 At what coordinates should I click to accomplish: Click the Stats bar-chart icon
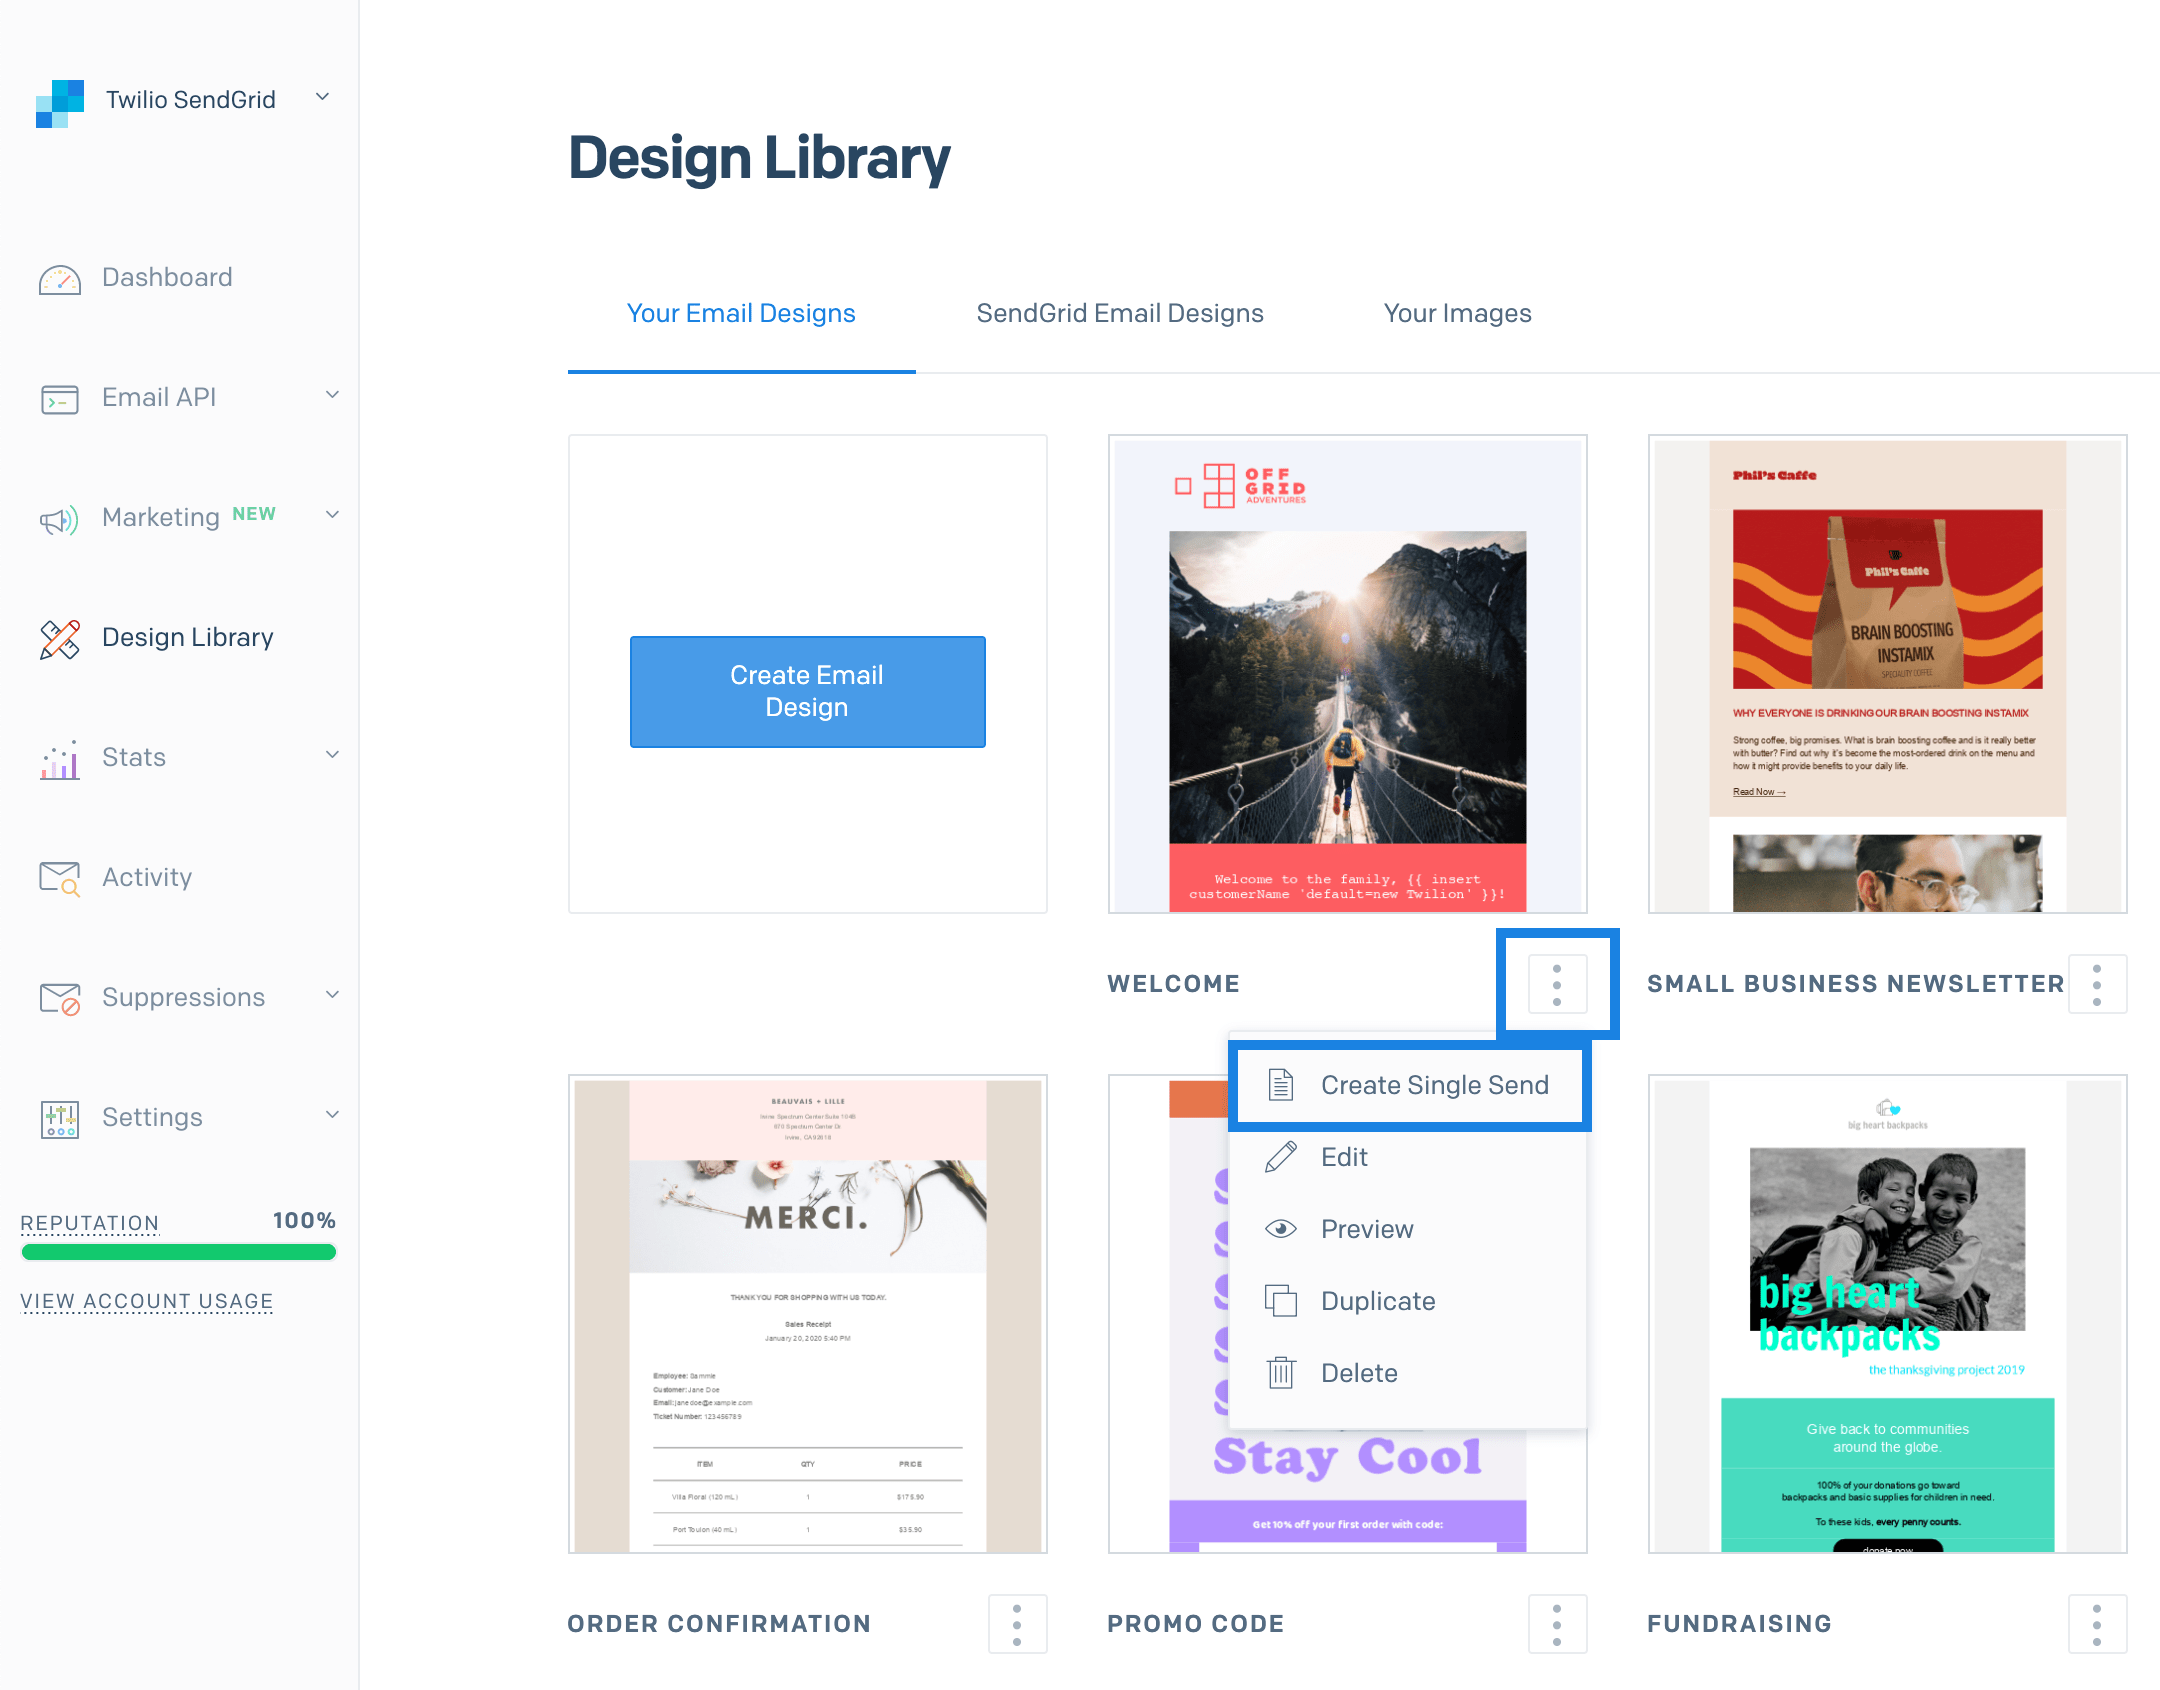tap(59, 759)
